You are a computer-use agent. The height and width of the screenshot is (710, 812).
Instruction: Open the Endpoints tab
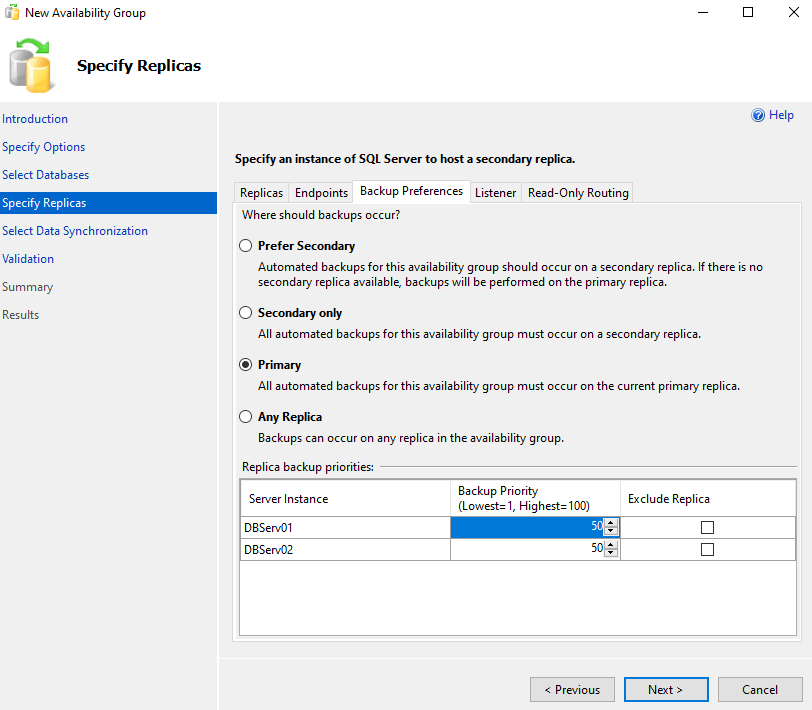point(321,193)
